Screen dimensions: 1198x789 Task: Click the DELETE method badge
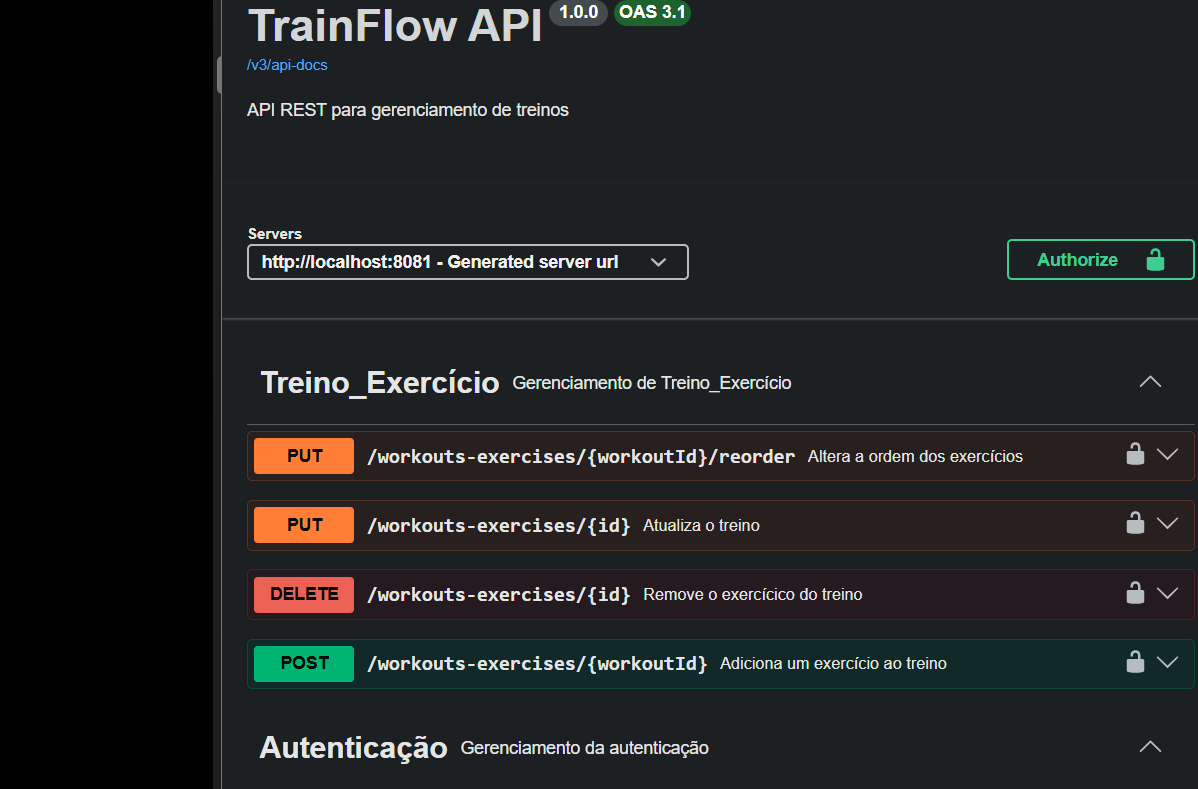(304, 594)
